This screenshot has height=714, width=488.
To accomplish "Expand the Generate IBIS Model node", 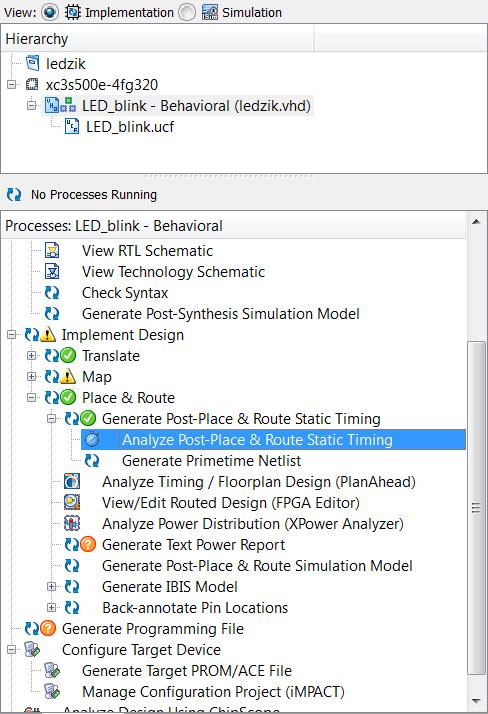I will pyautogui.click(x=51, y=586).
